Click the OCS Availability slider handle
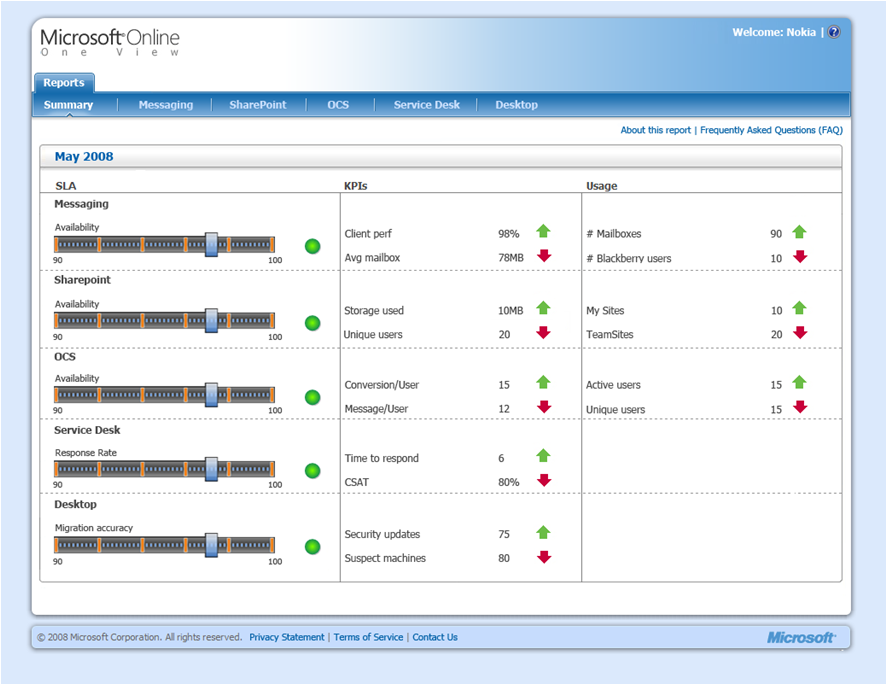The width and height of the screenshot is (887, 685). [211, 394]
